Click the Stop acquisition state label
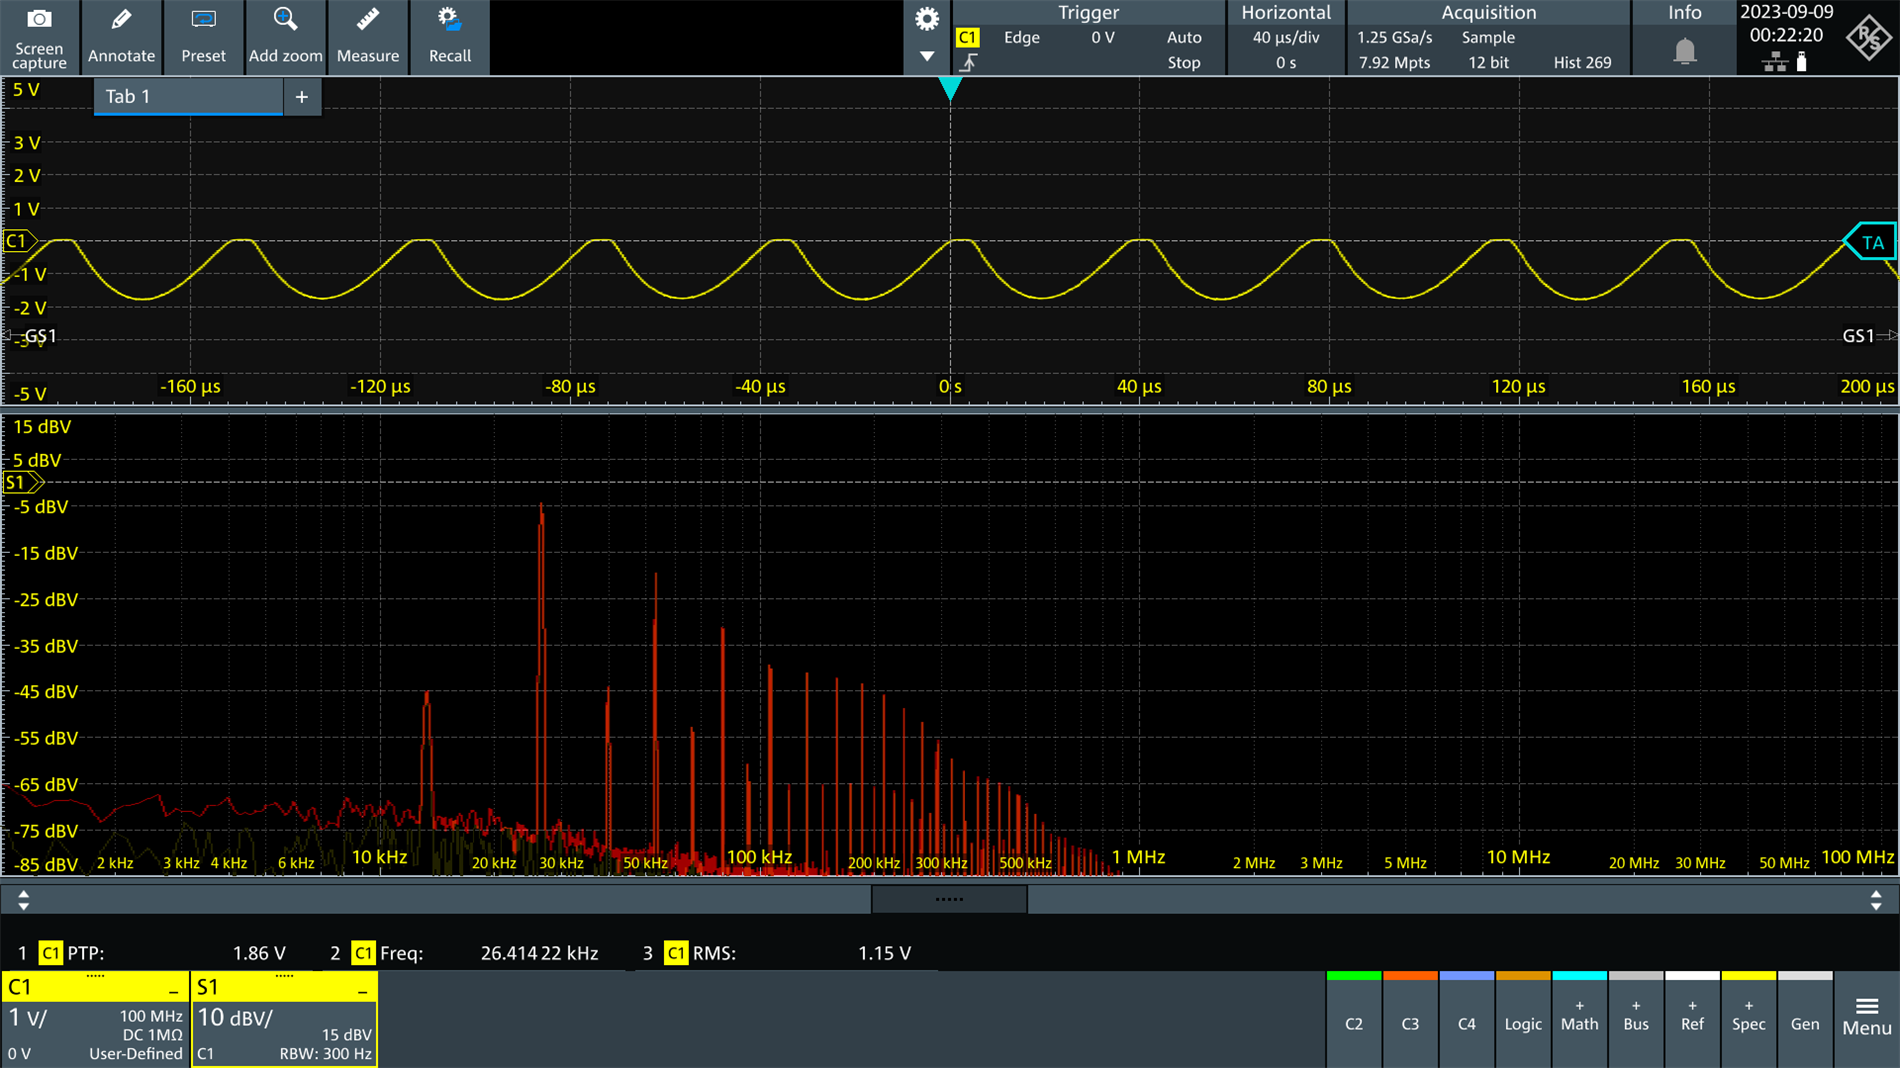The height and width of the screenshot is (1068, 1900). pos(1184,62)
